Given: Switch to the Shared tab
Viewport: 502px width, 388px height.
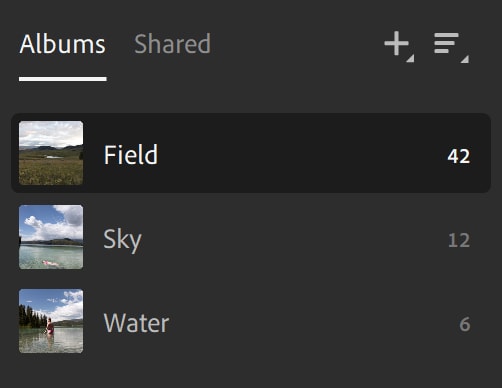Looking at the screenshot, I should (x=172, y=44).
